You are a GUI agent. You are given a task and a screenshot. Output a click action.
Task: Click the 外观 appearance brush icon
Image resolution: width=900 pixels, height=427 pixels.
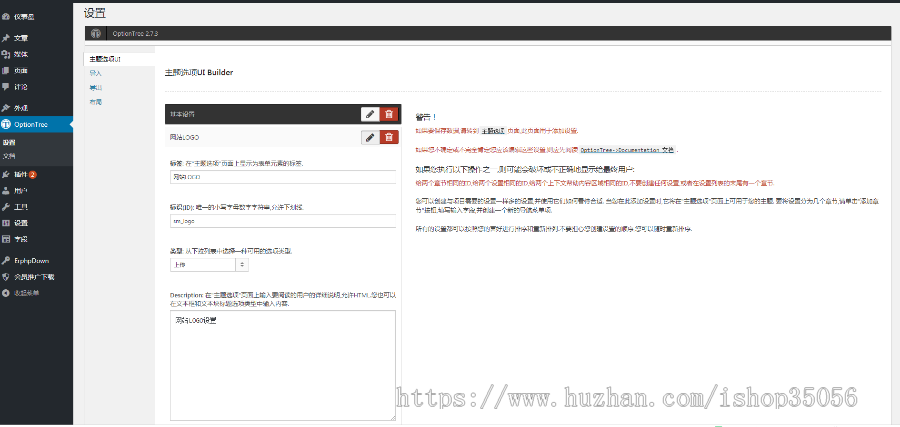click(x=6, y=108)
